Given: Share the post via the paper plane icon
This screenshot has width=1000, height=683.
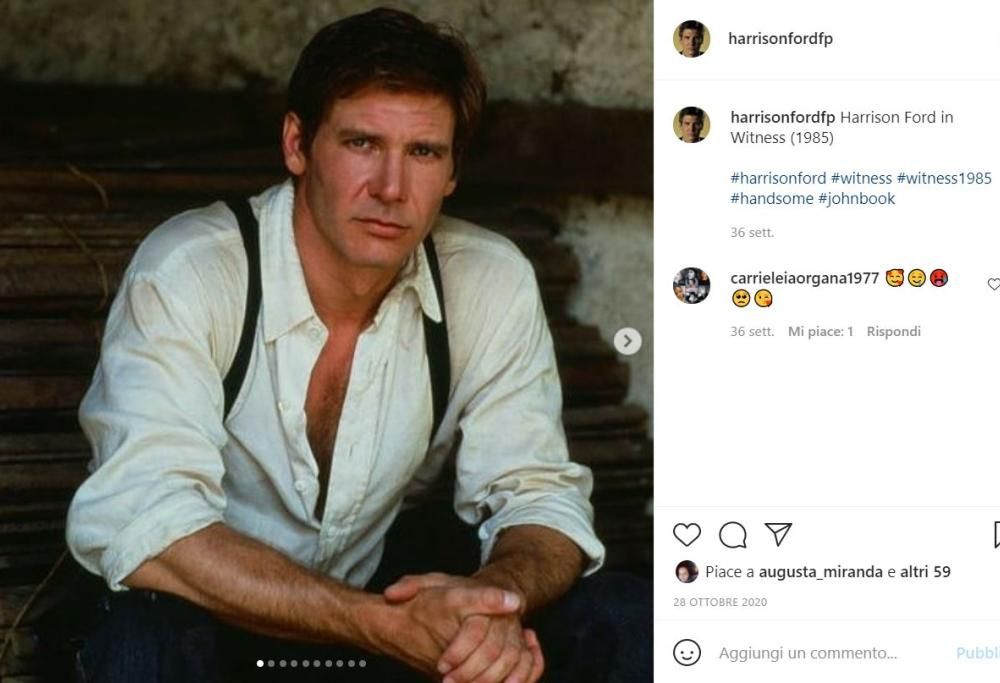Looking at the screenshot, I should (780, 535).
